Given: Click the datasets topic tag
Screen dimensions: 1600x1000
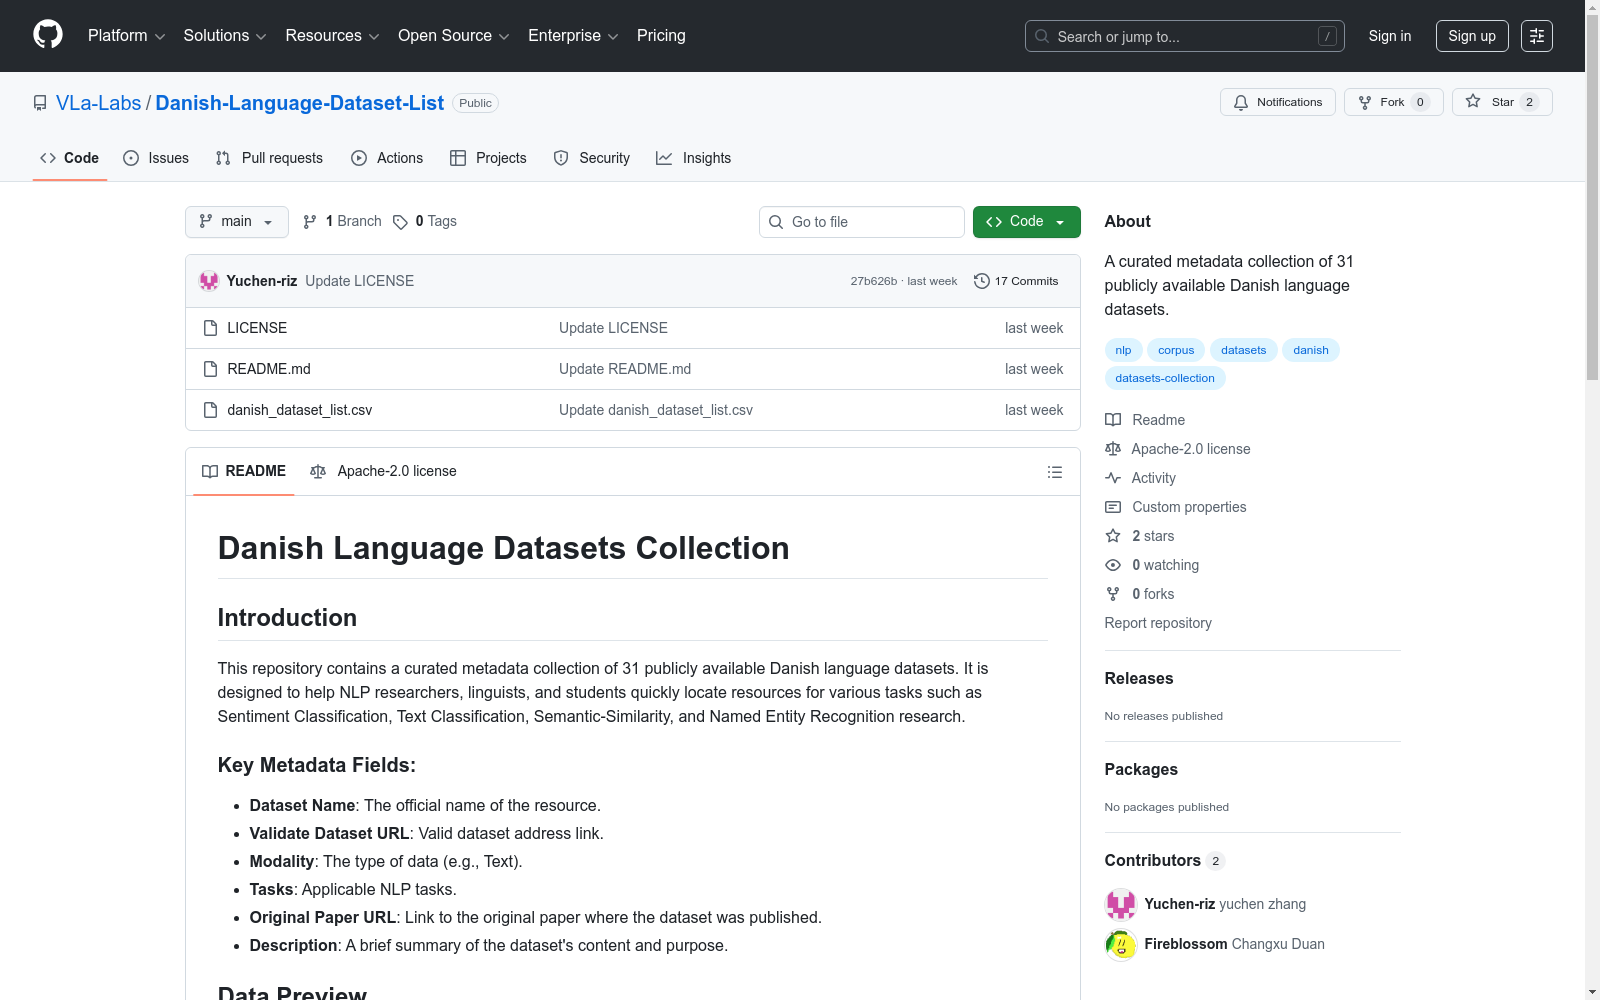Looking at the screenshot, I should coord(1244,350).
